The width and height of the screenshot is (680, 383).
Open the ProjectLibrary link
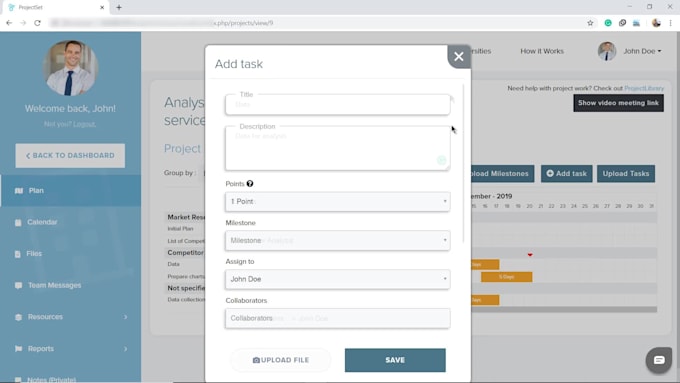click(644, 88)
